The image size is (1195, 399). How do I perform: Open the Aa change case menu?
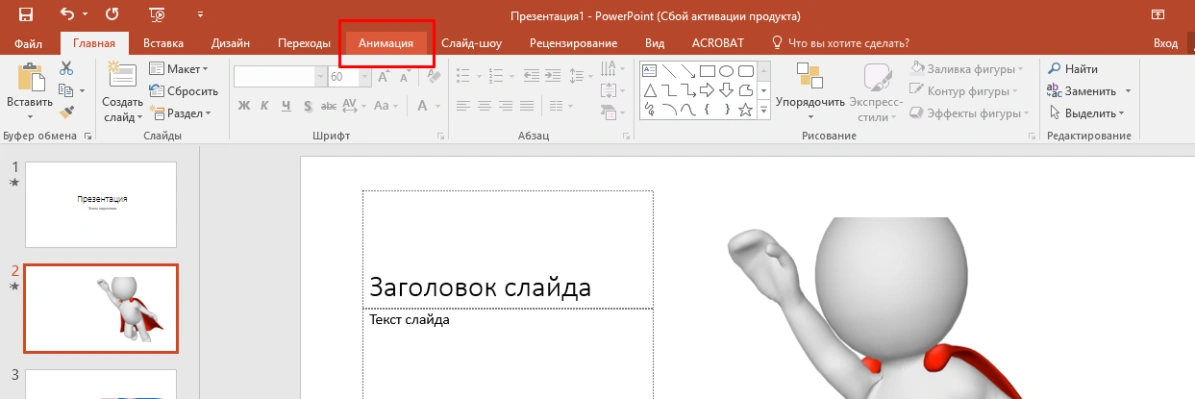pyautogui.click(x=386, y=105)
